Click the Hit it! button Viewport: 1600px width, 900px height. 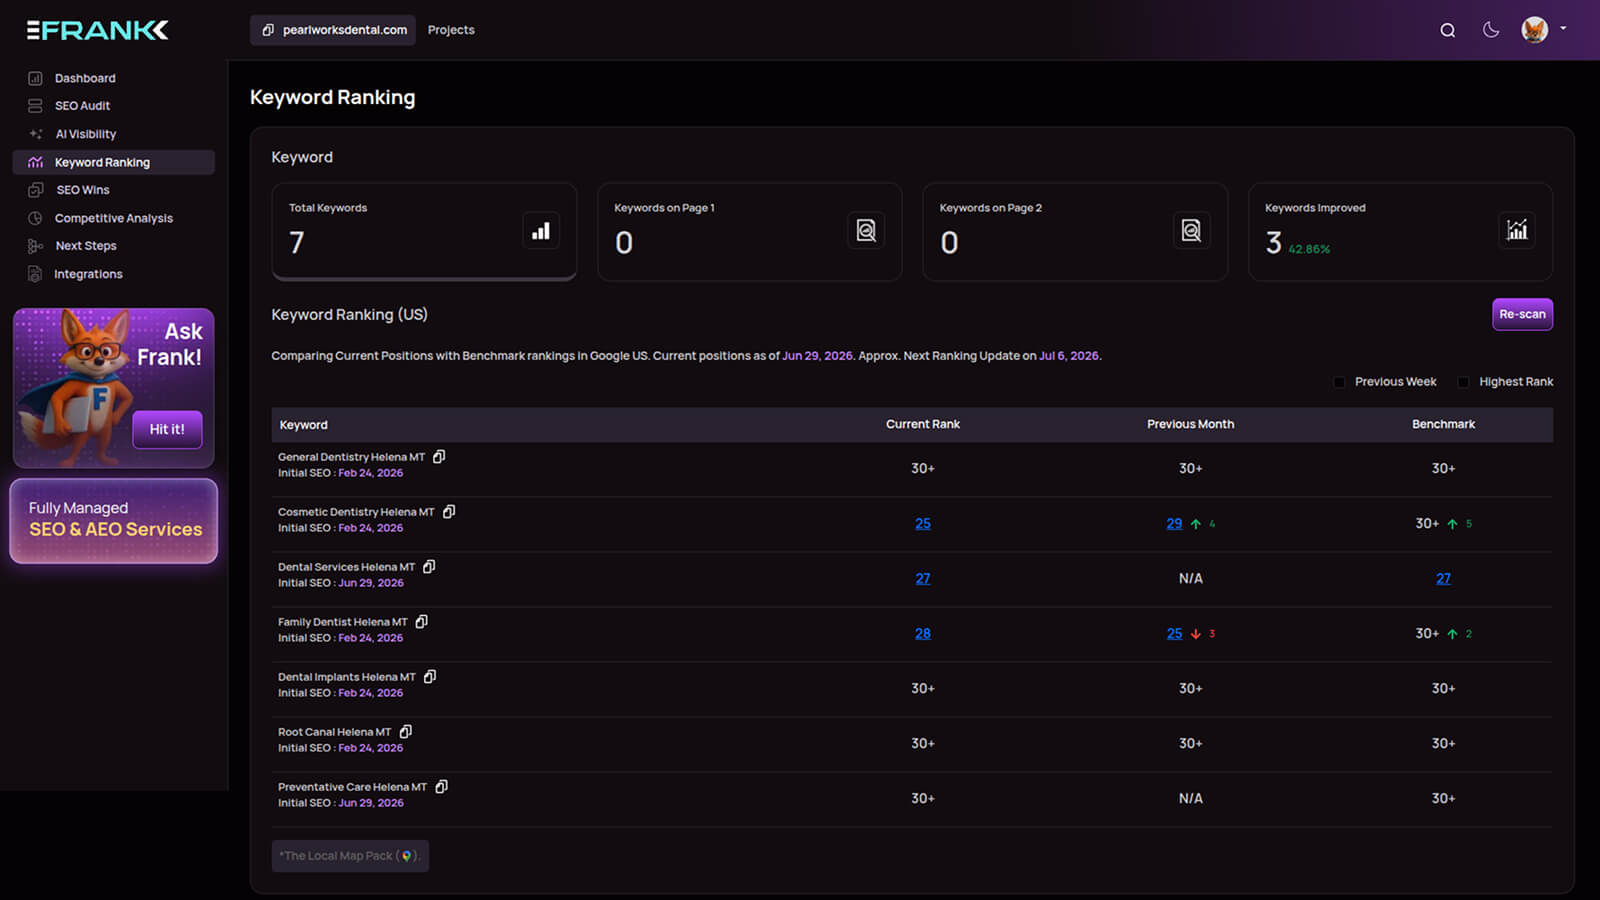pyautogui.click(x=167, y=429)
